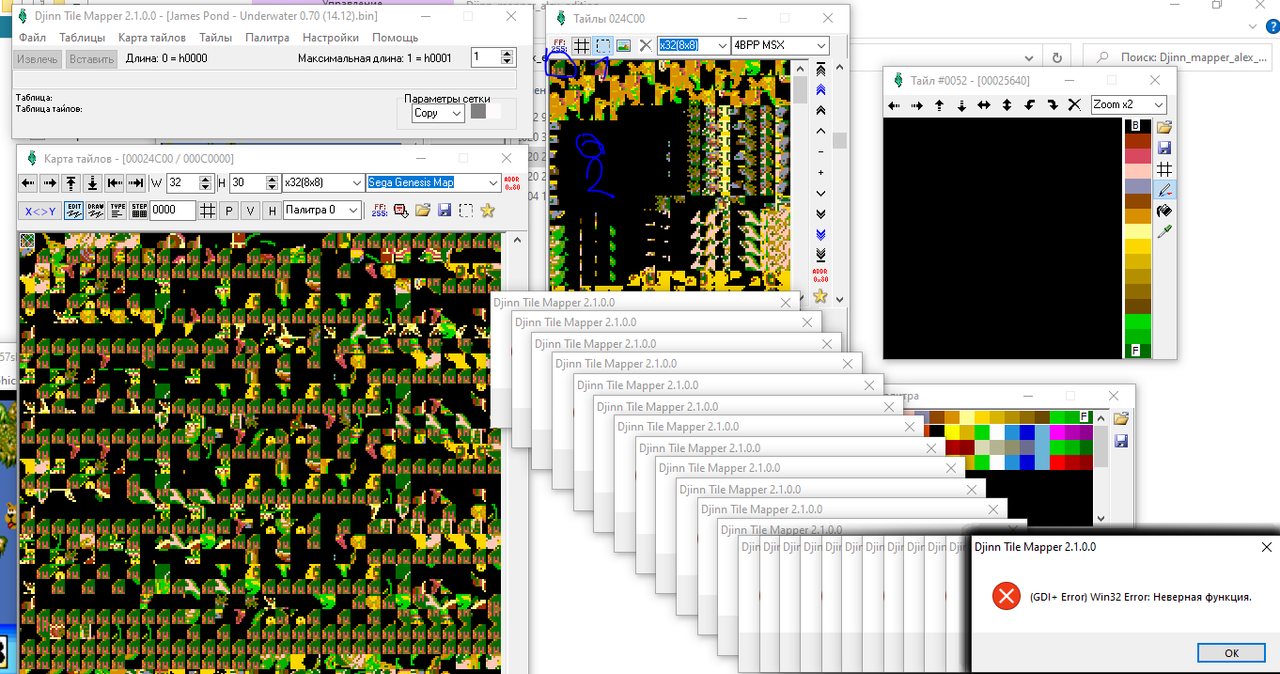The width and height of the screenshot is (1280, 674).
Task: Select pencil tool in tile editor
Action: (1164, 190)
